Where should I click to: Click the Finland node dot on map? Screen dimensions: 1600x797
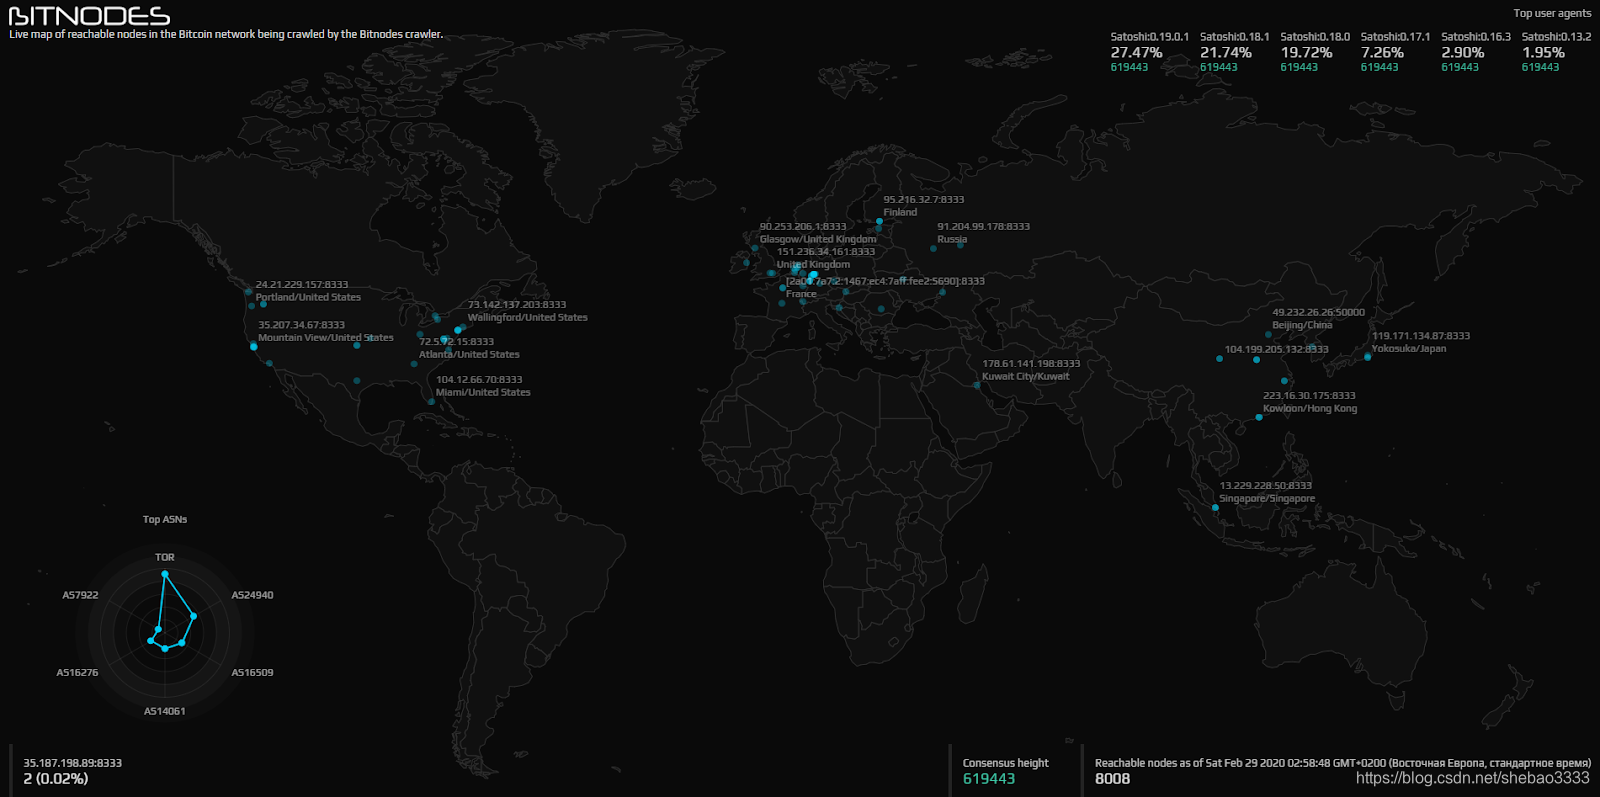pos(879,222)
